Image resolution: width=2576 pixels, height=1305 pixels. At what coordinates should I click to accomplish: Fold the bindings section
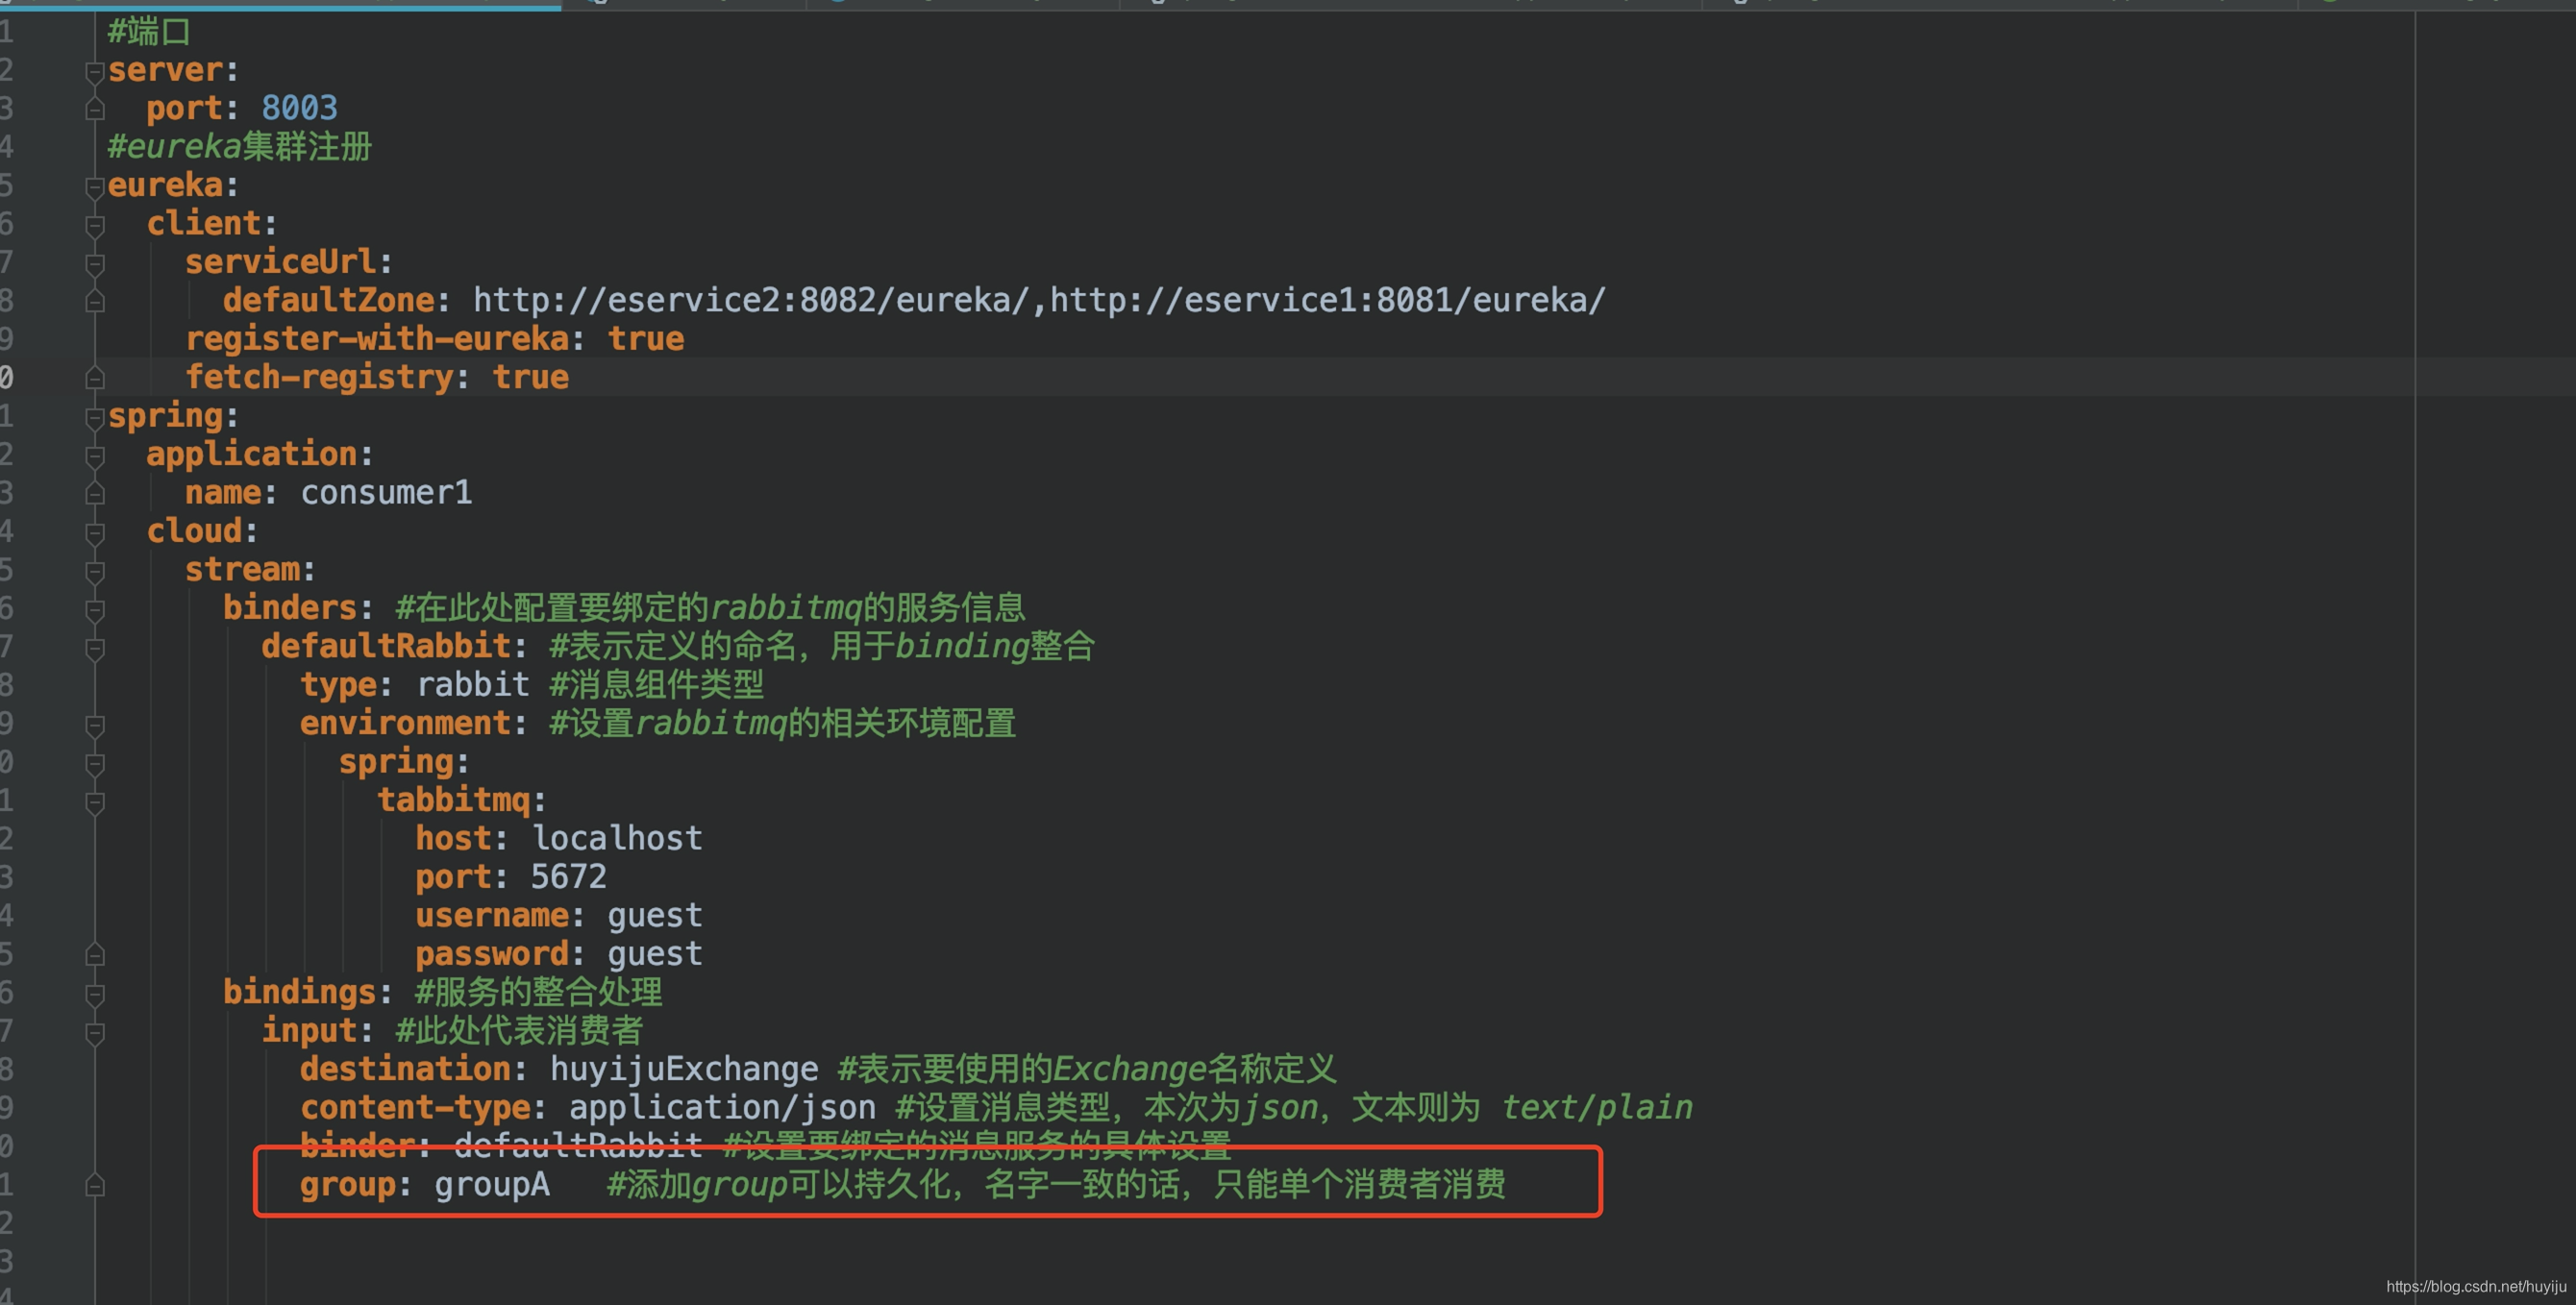tap(95, 994)
